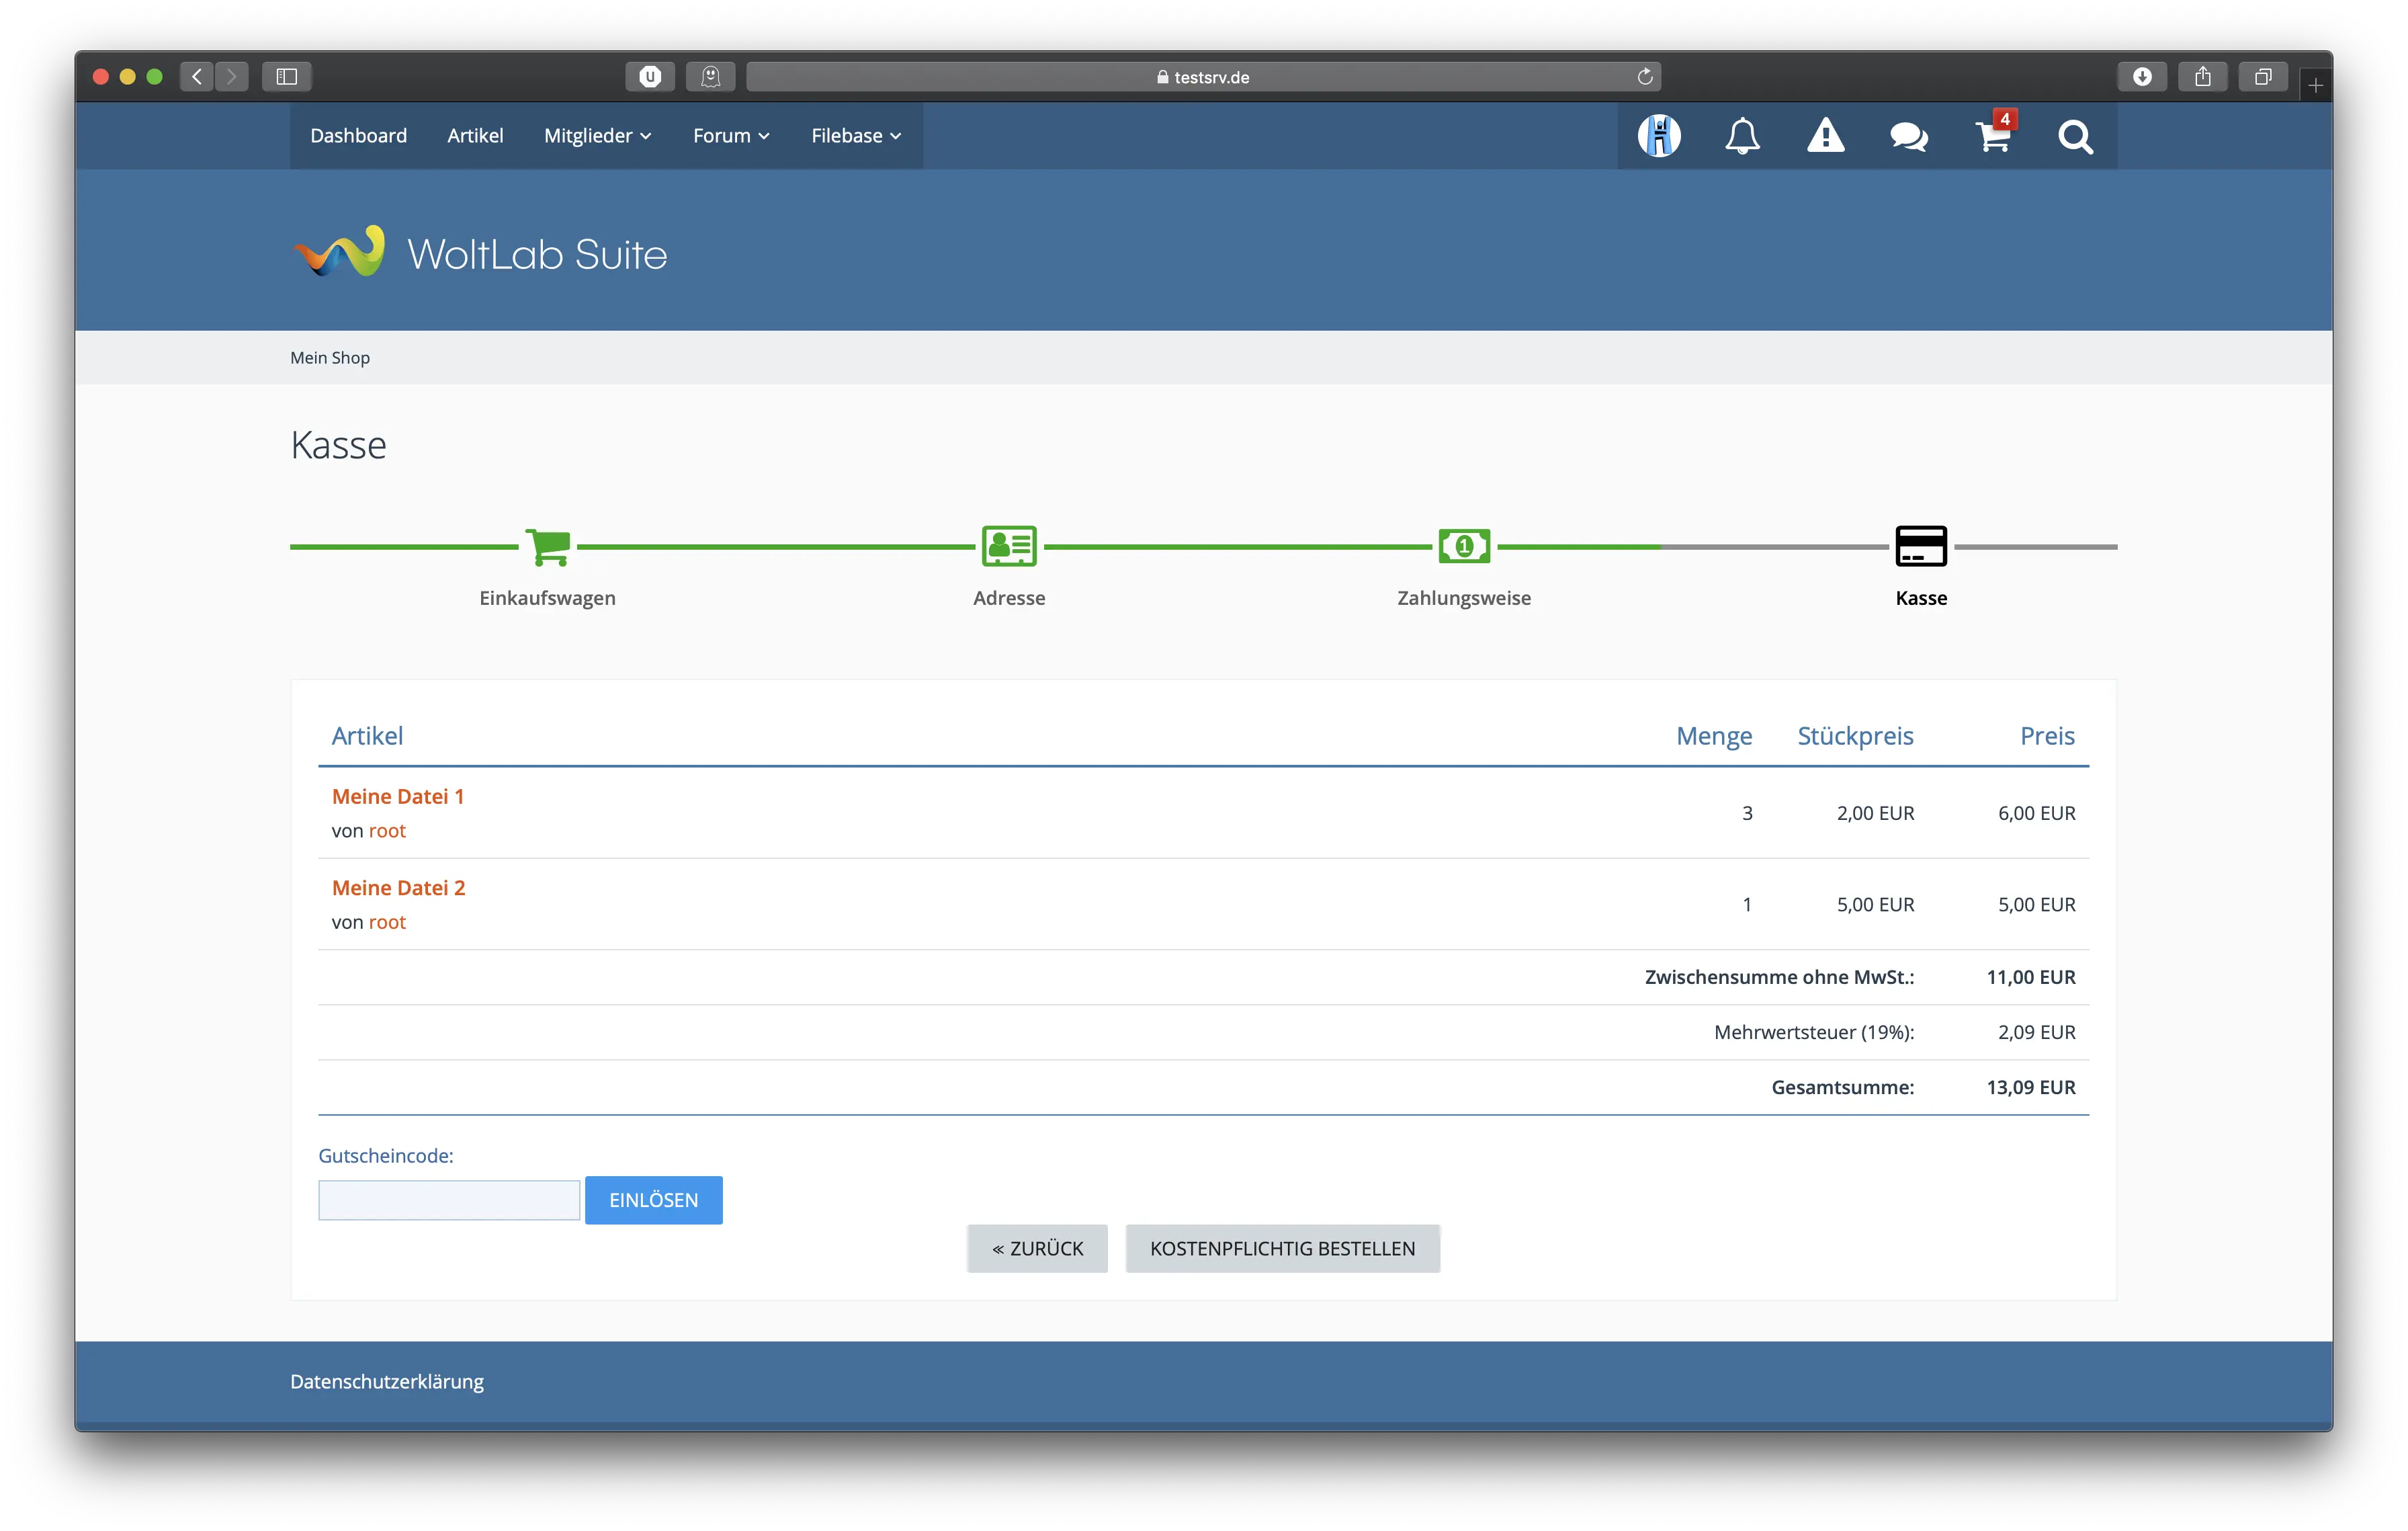Screen dimensions: 2408x1531
Task: Go to Einkaufswagen step cart icon
Action: tap(547, 546)
